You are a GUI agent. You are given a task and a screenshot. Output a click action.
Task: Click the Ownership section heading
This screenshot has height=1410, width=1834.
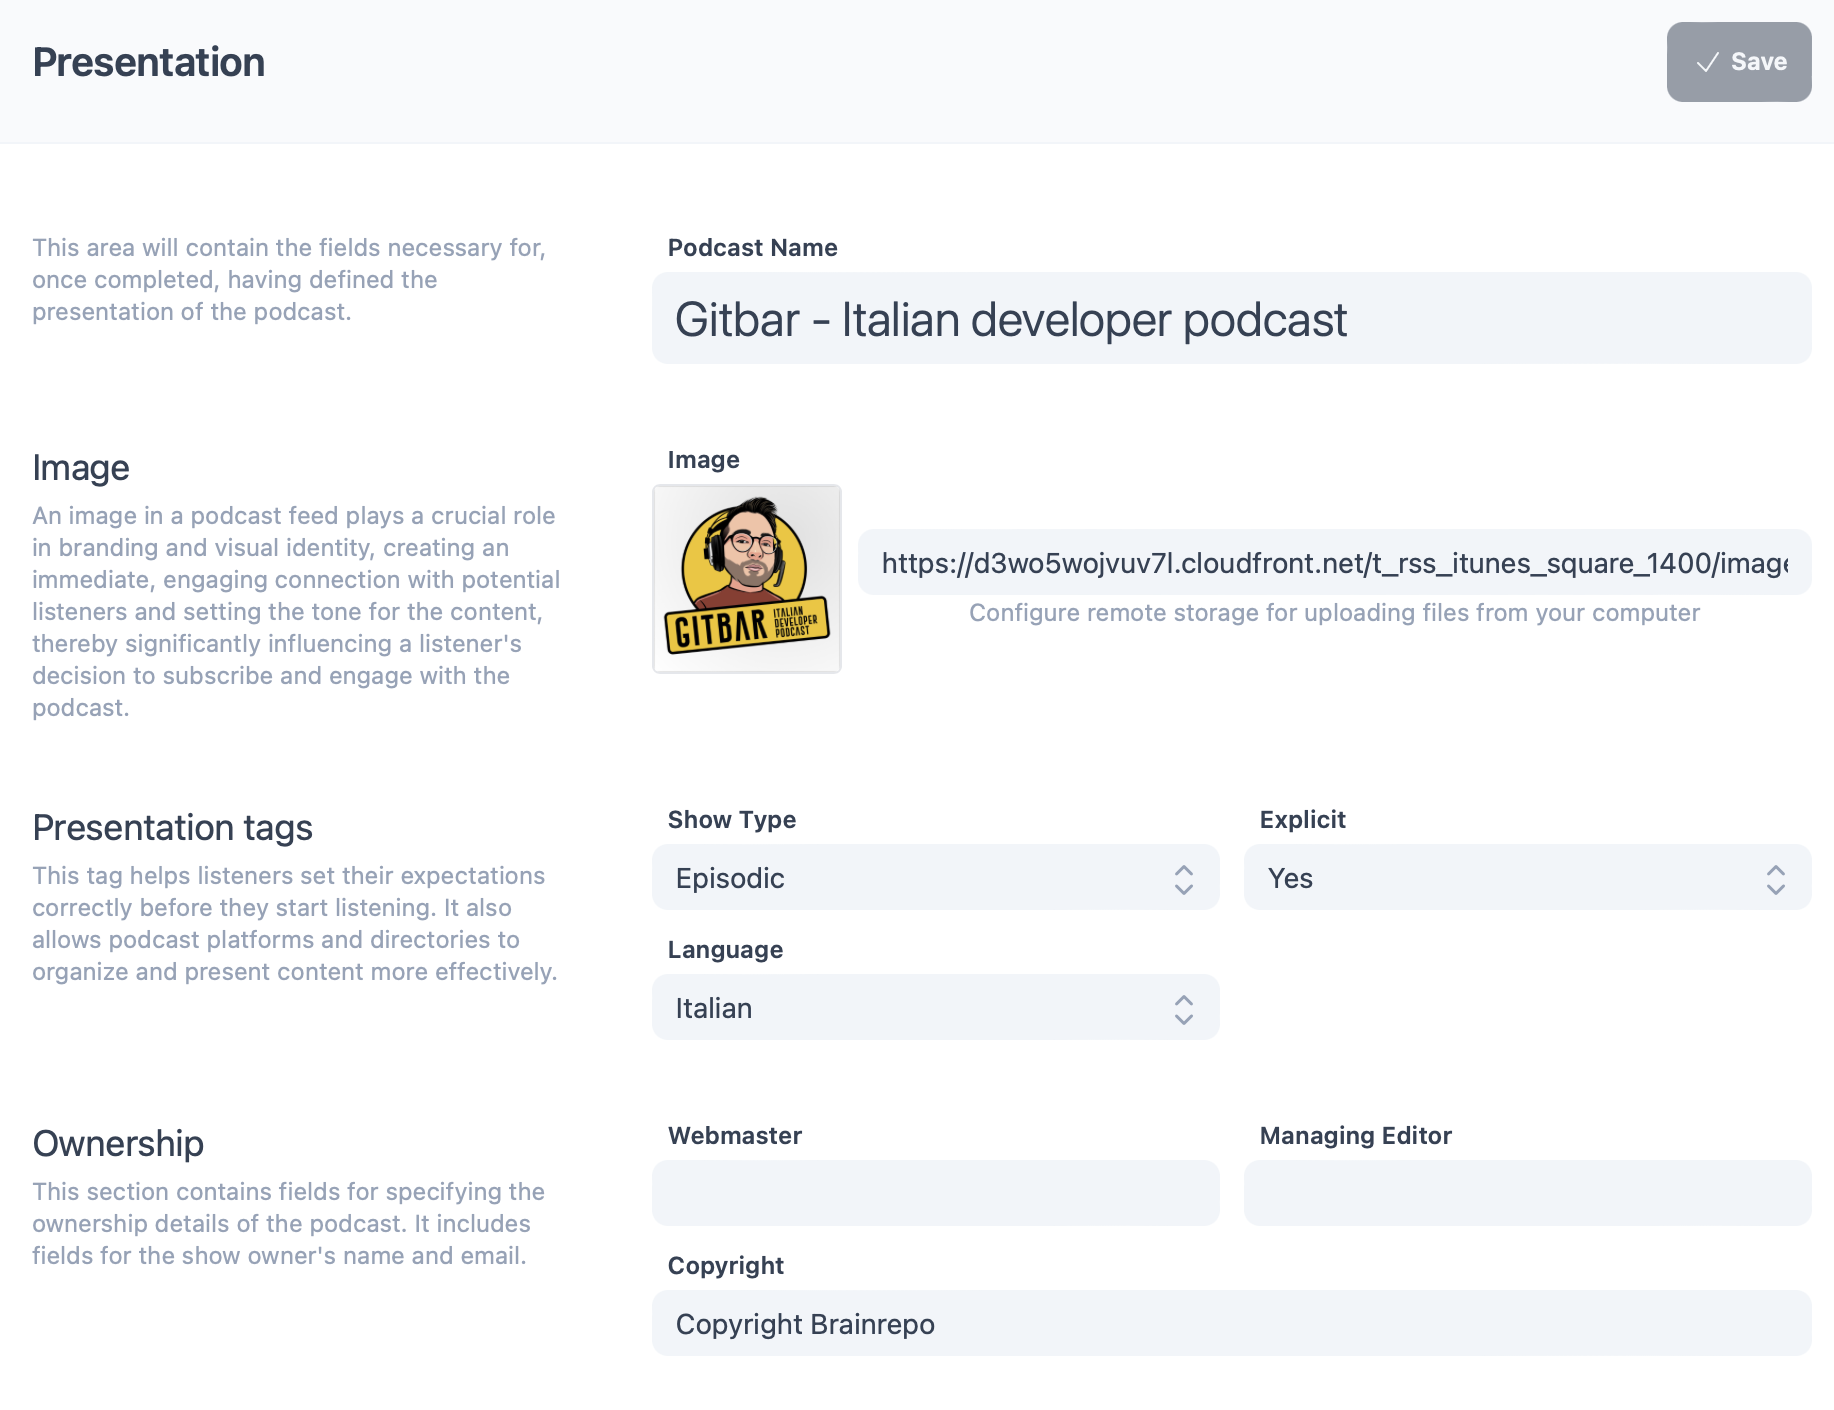118,1143
